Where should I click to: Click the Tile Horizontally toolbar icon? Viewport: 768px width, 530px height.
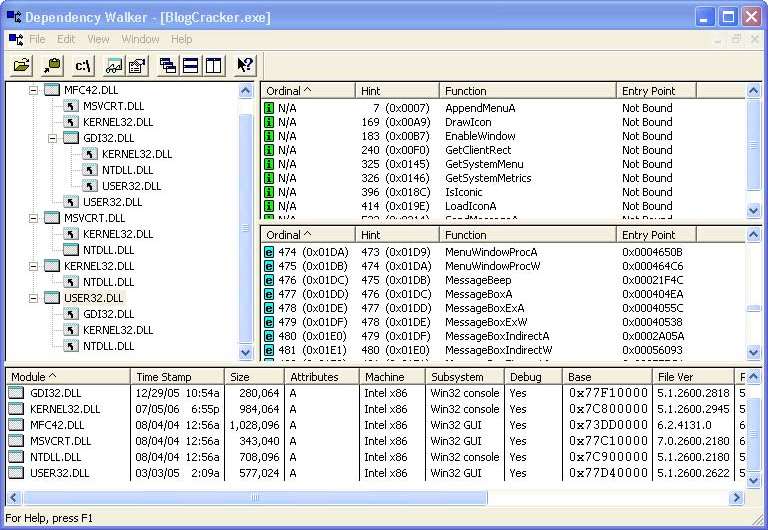tap(191, 65)
